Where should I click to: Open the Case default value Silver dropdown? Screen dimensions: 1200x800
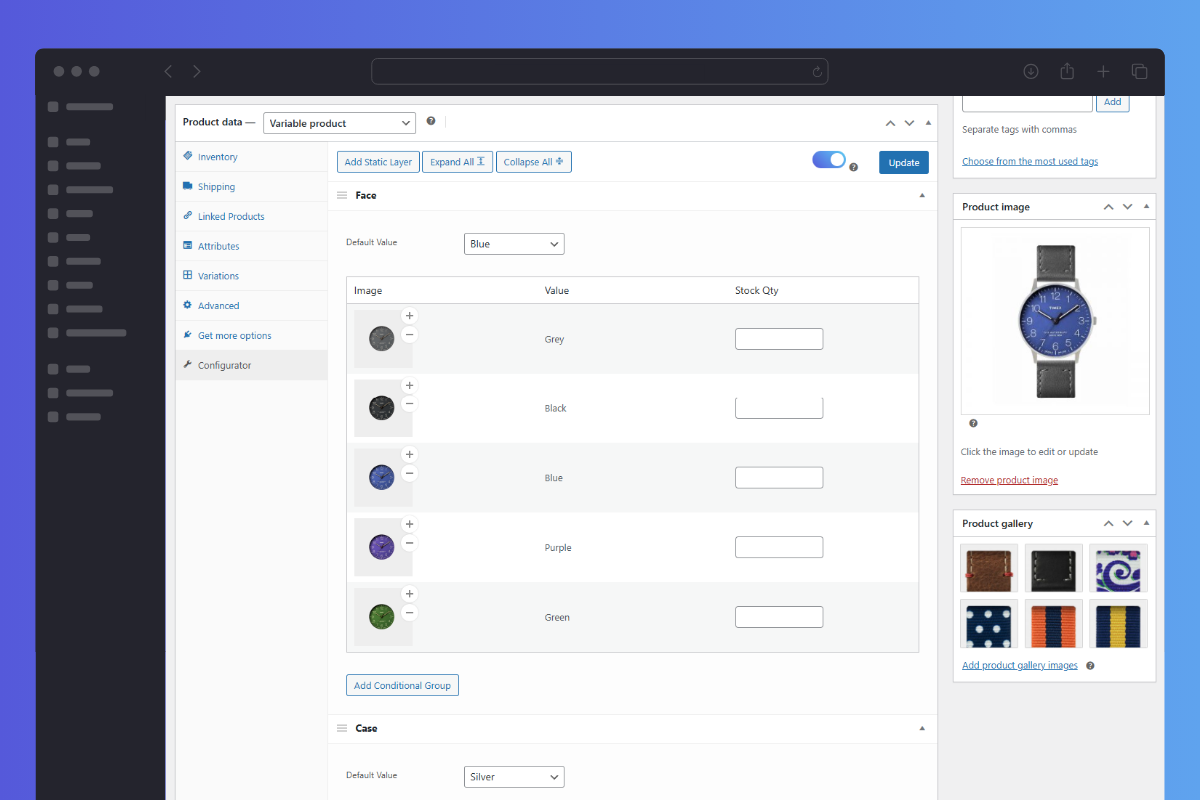pyautogui.click(x=514, y=777)
